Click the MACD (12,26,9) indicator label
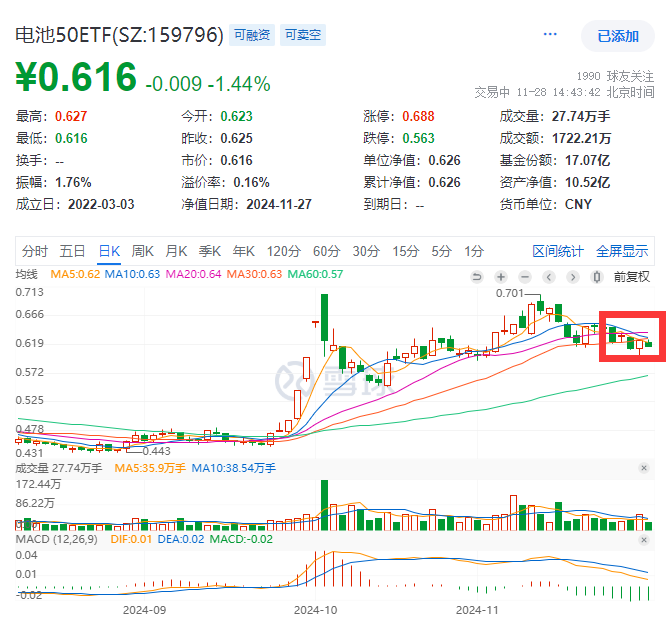669x625 pixels. pos(56,540)
